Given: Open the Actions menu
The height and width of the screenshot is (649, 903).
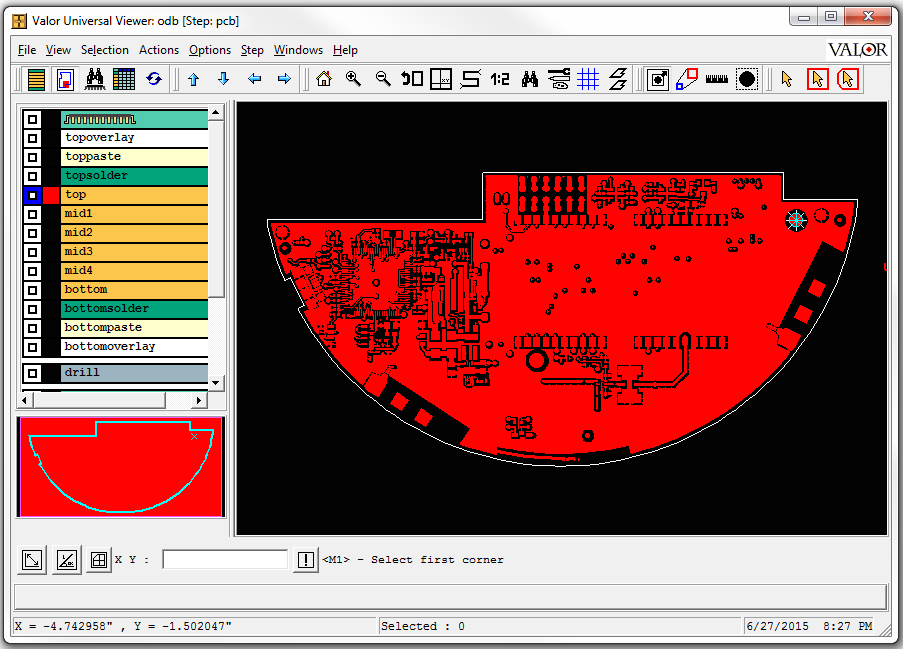Looking at the screenshot, I should [159, 50].
